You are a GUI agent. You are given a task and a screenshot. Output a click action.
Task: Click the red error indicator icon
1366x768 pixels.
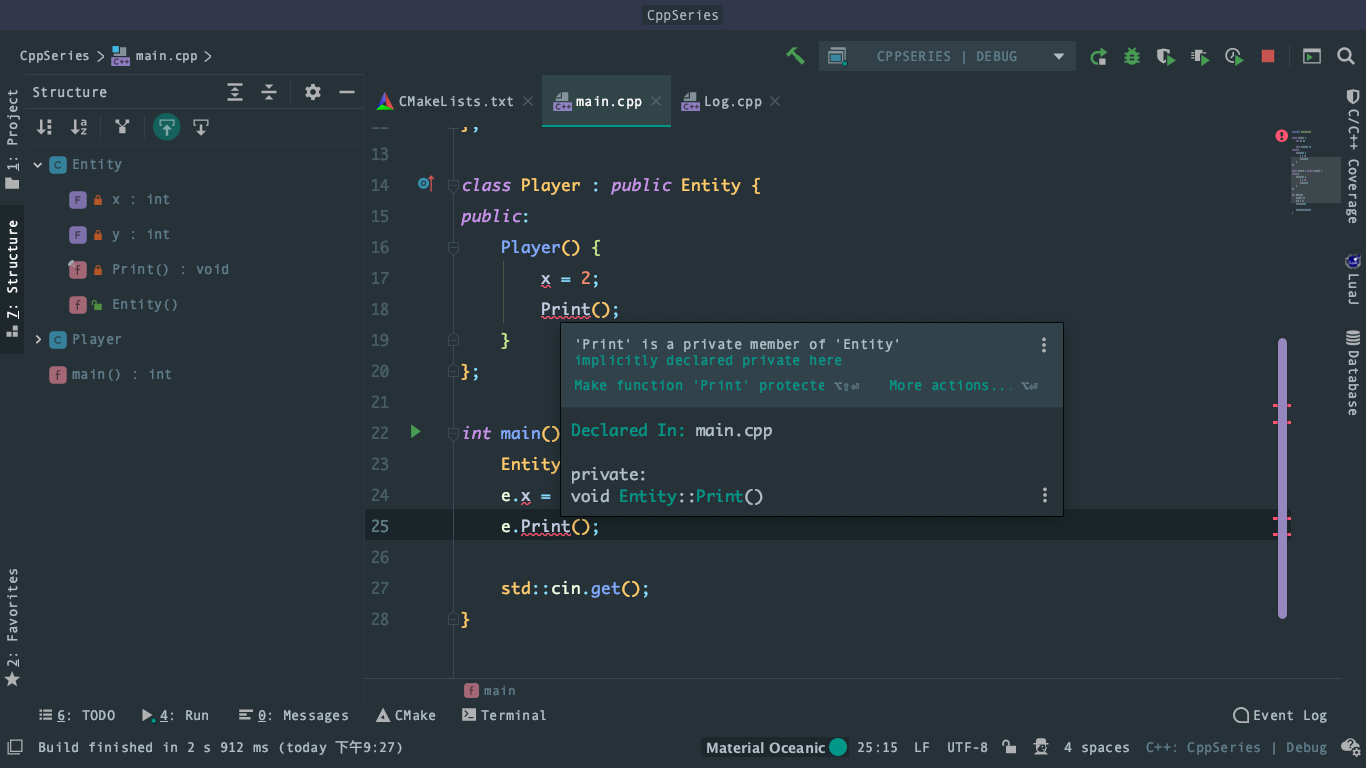(1282, 136)
